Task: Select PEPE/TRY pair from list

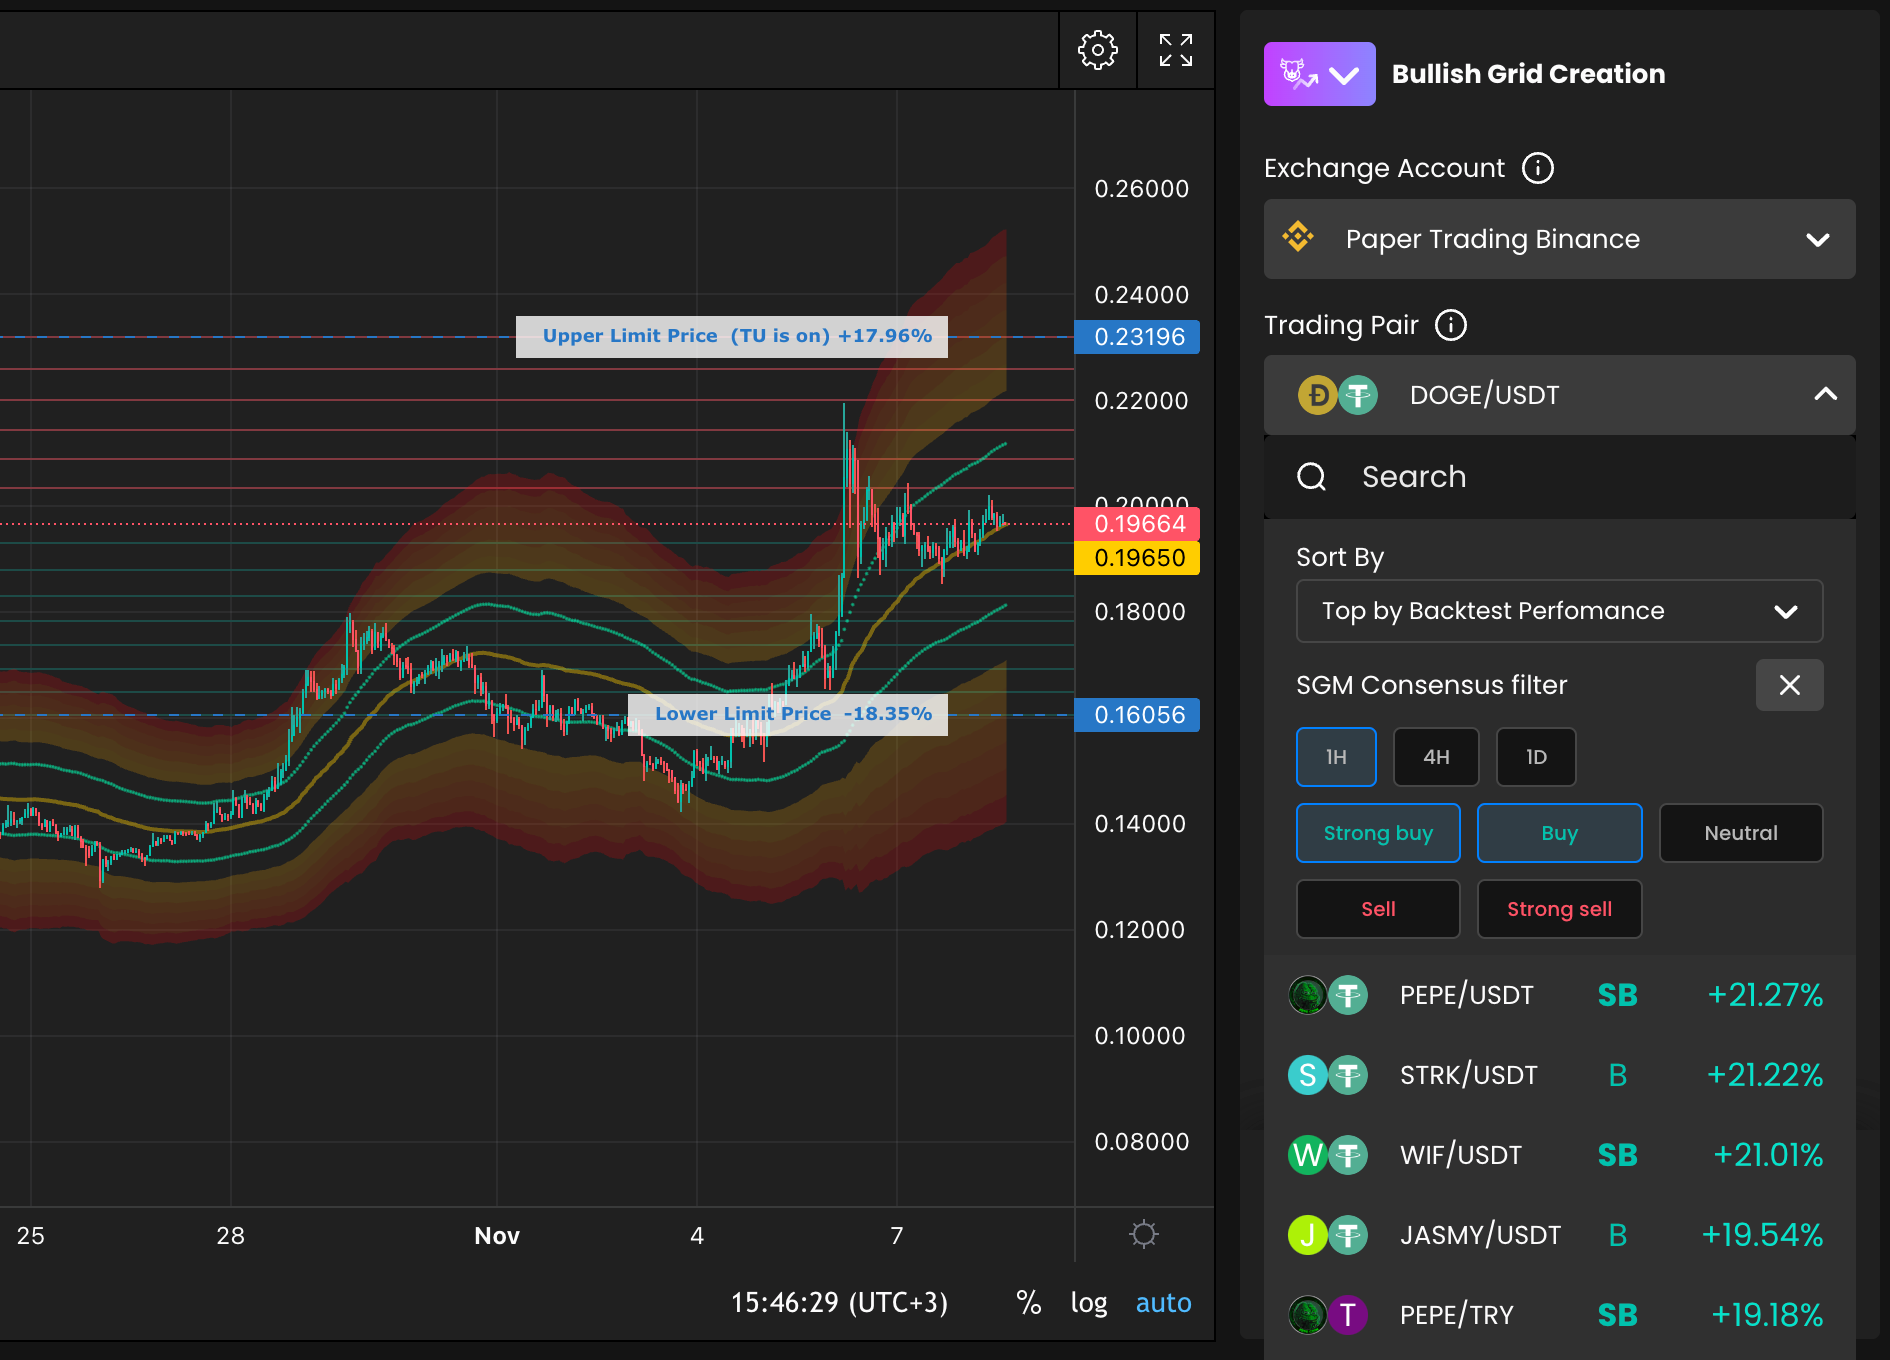Action: (1560, 1315)
